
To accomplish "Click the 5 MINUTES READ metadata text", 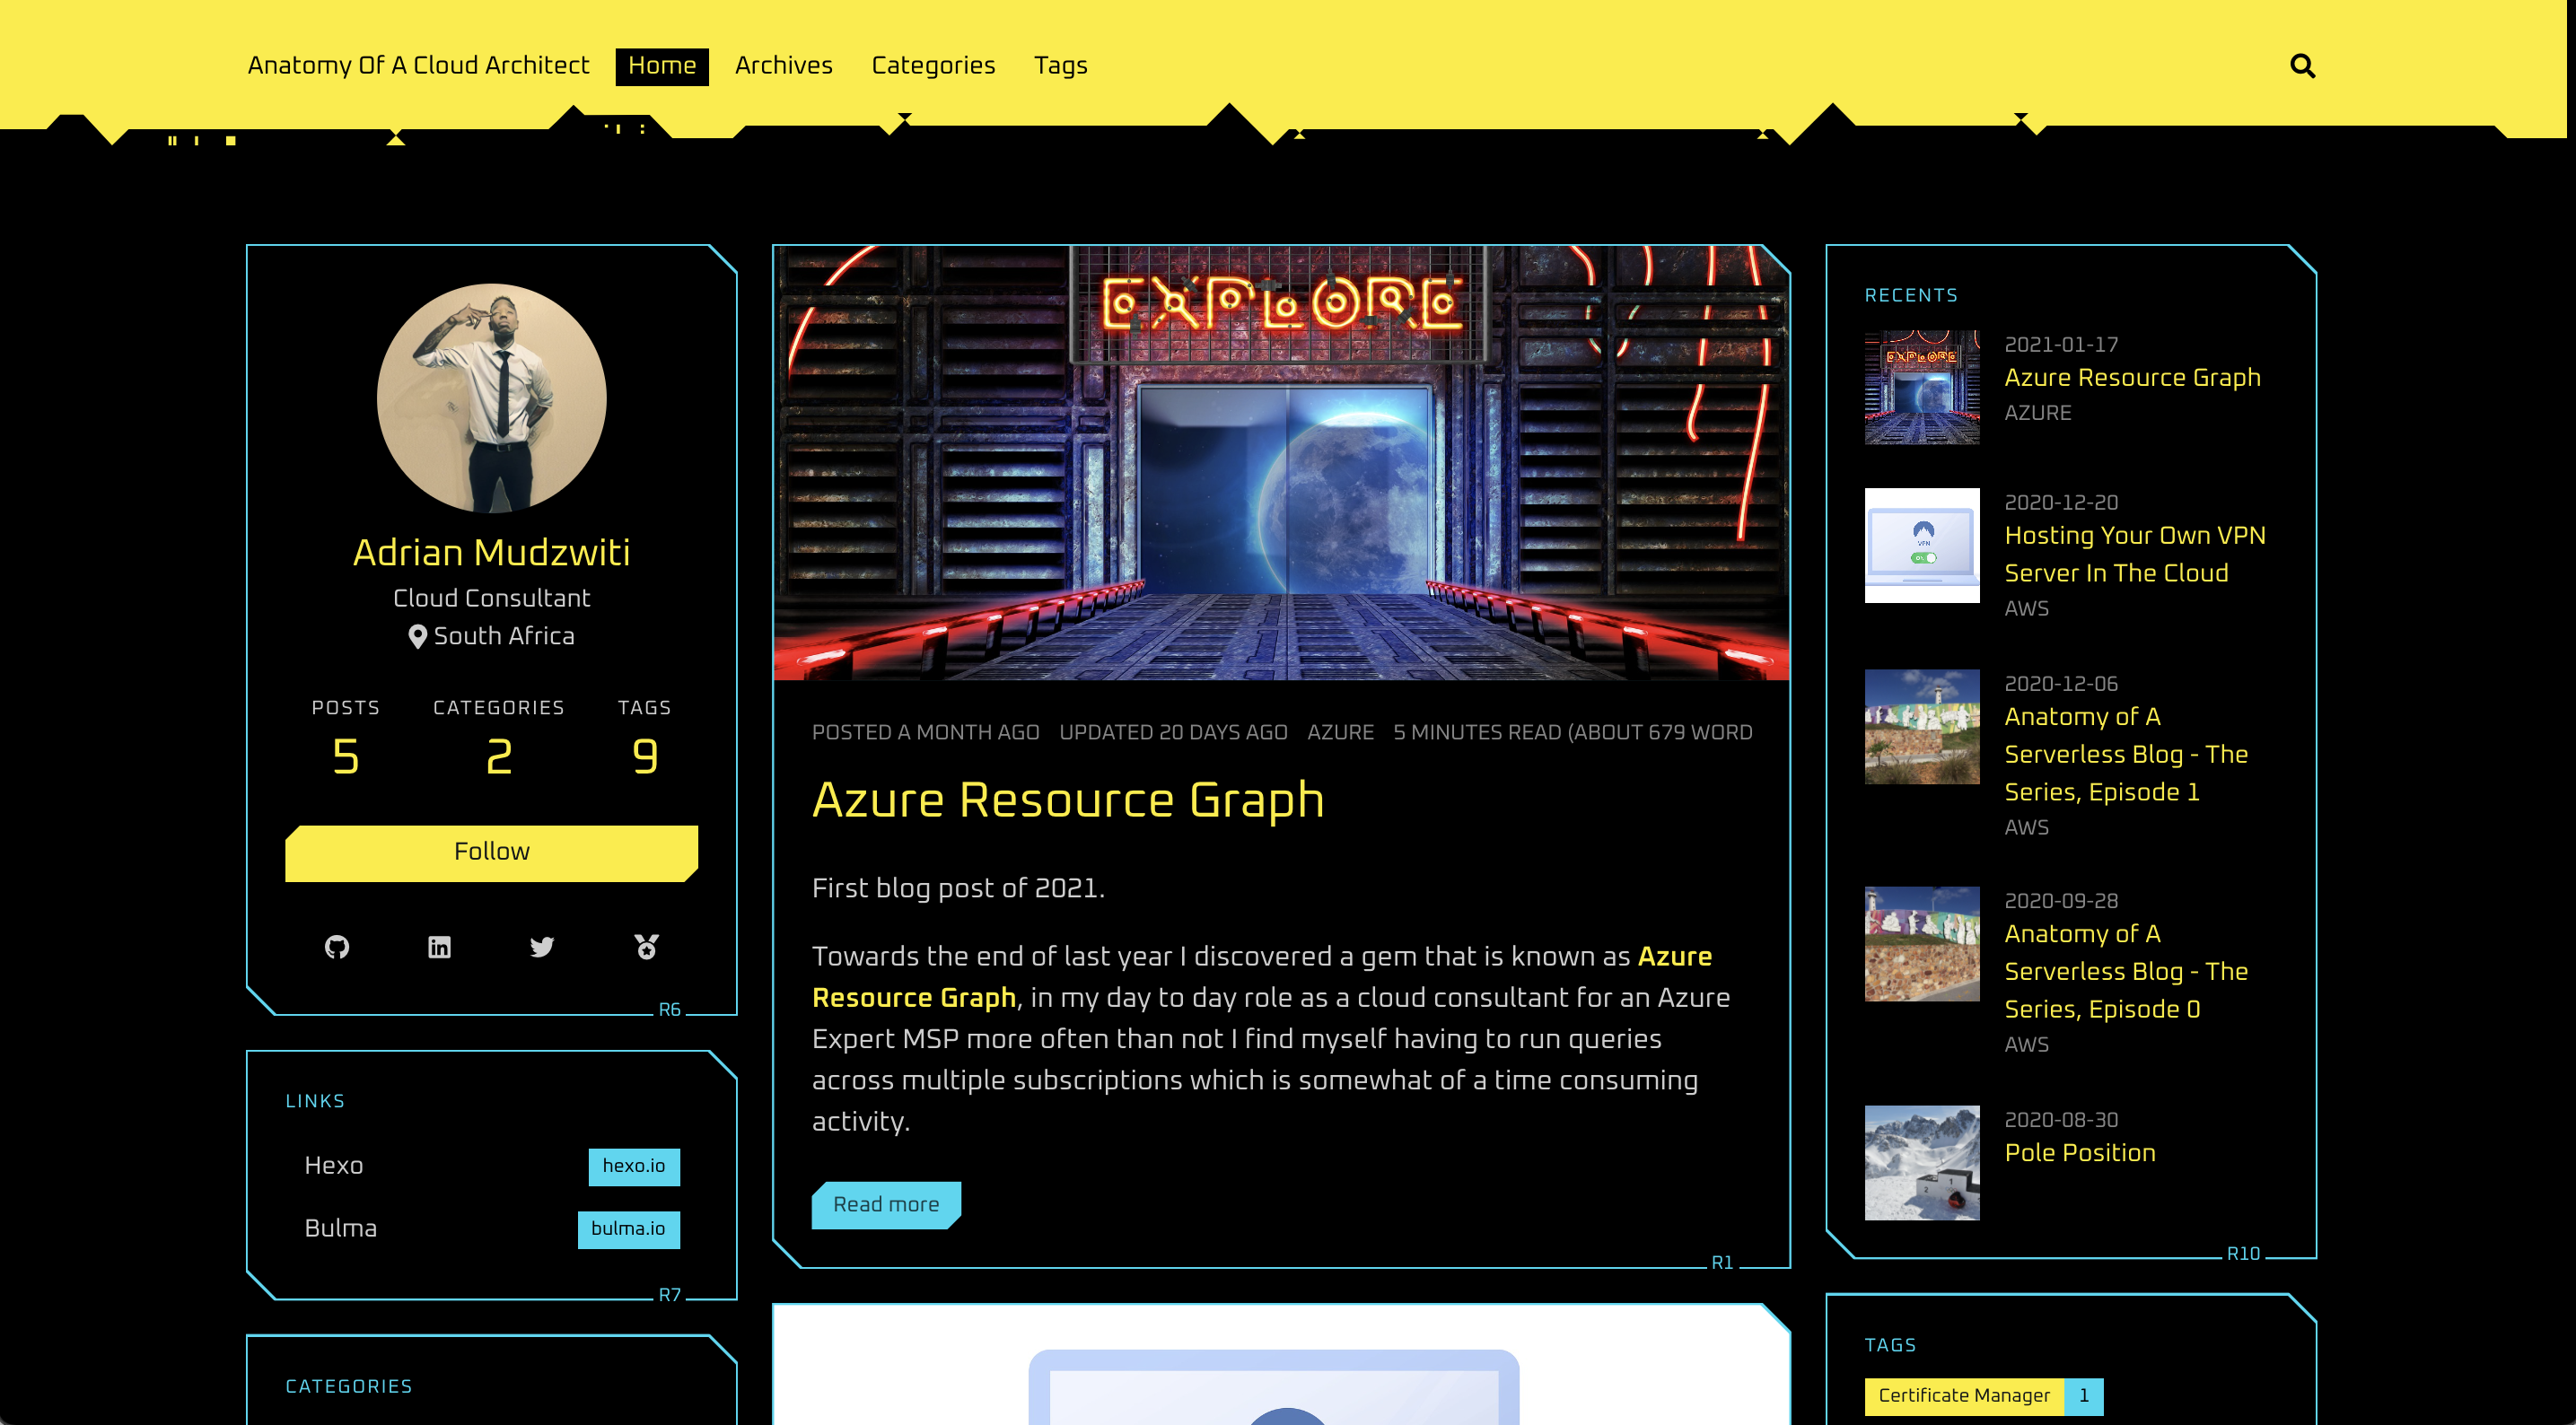I will 1572,732.
